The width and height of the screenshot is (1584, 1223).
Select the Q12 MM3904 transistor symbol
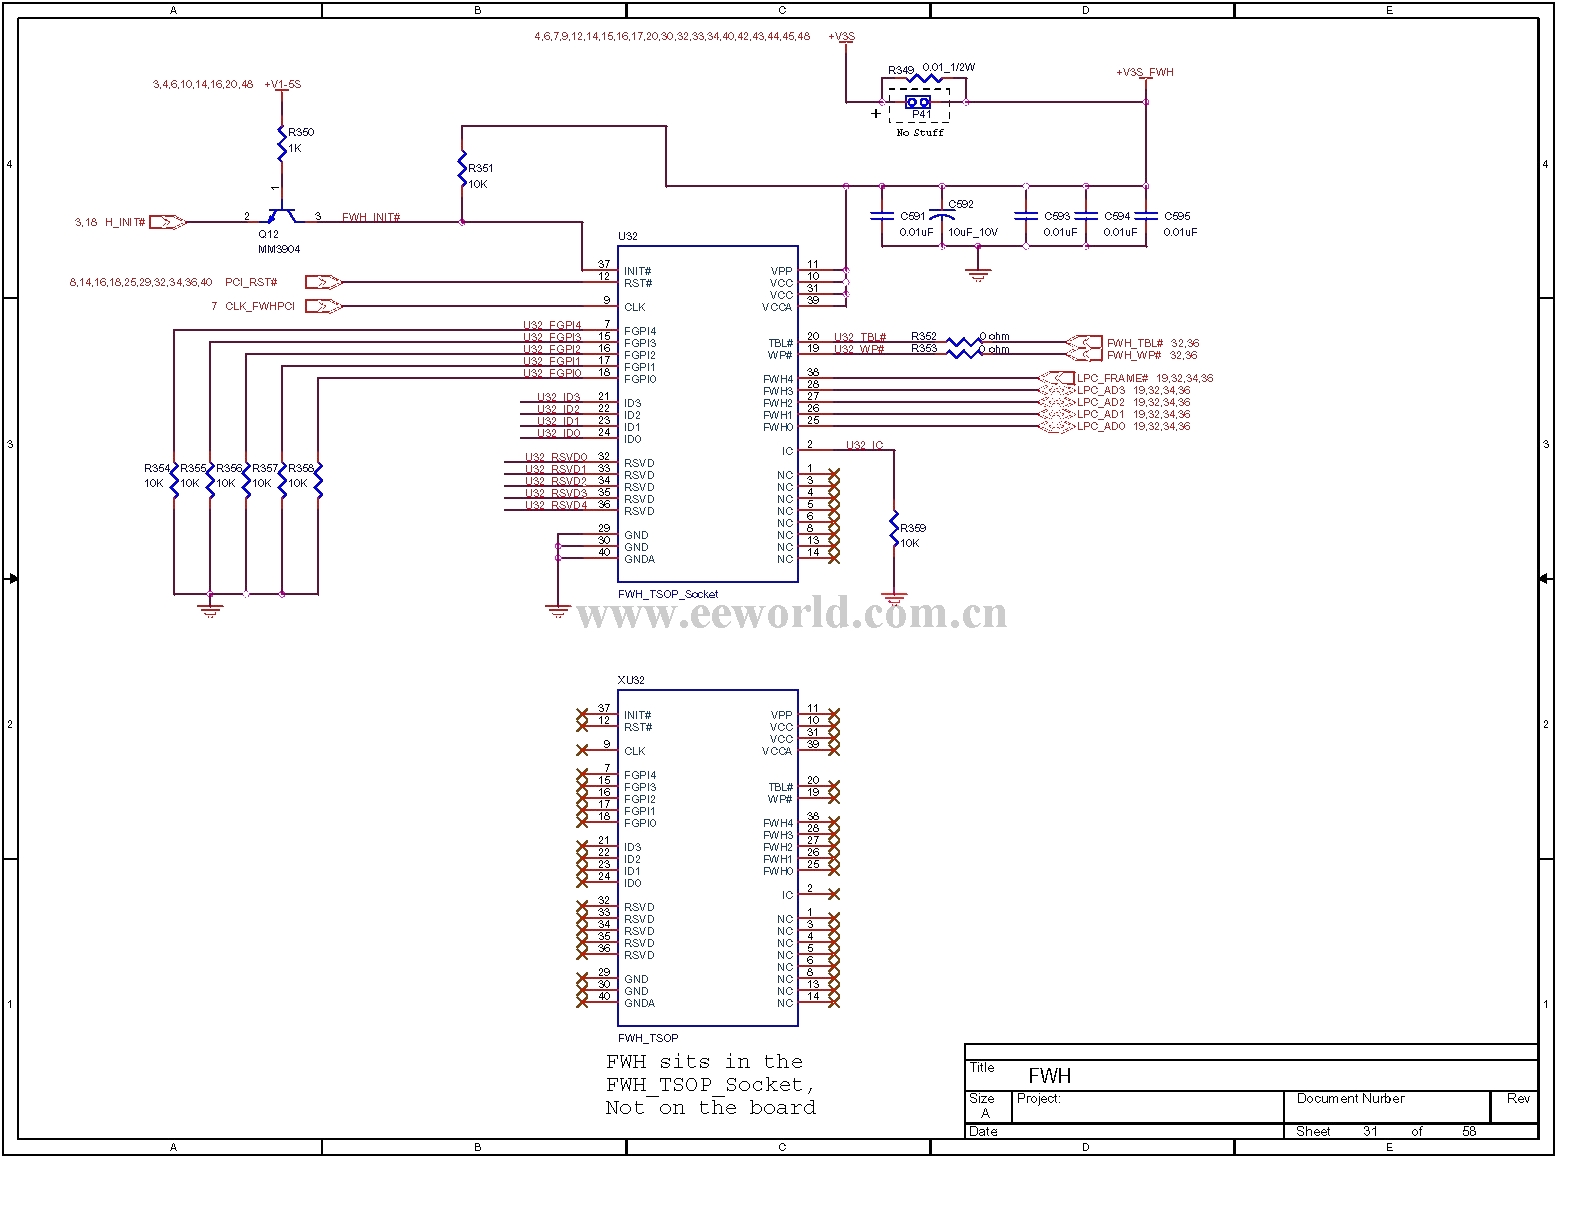click(282, 216)
